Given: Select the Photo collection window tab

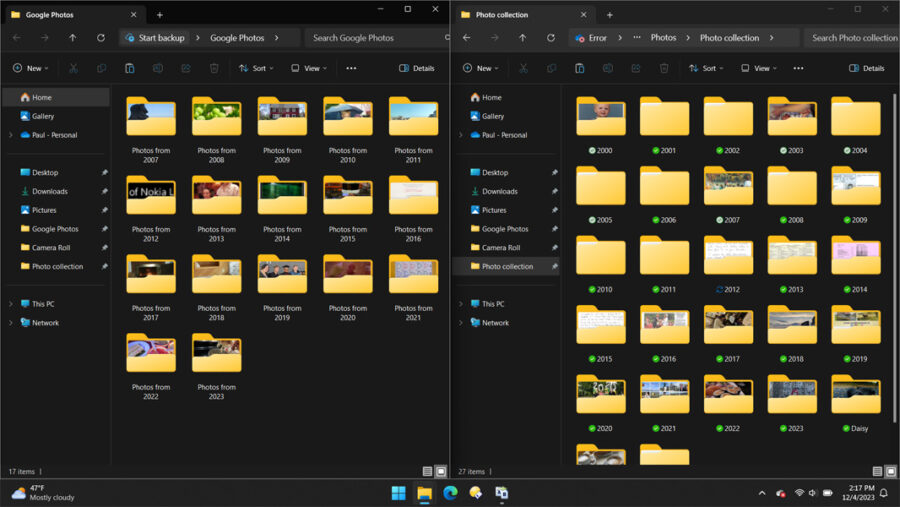Looking at the screenshot, I should (525, 15).
